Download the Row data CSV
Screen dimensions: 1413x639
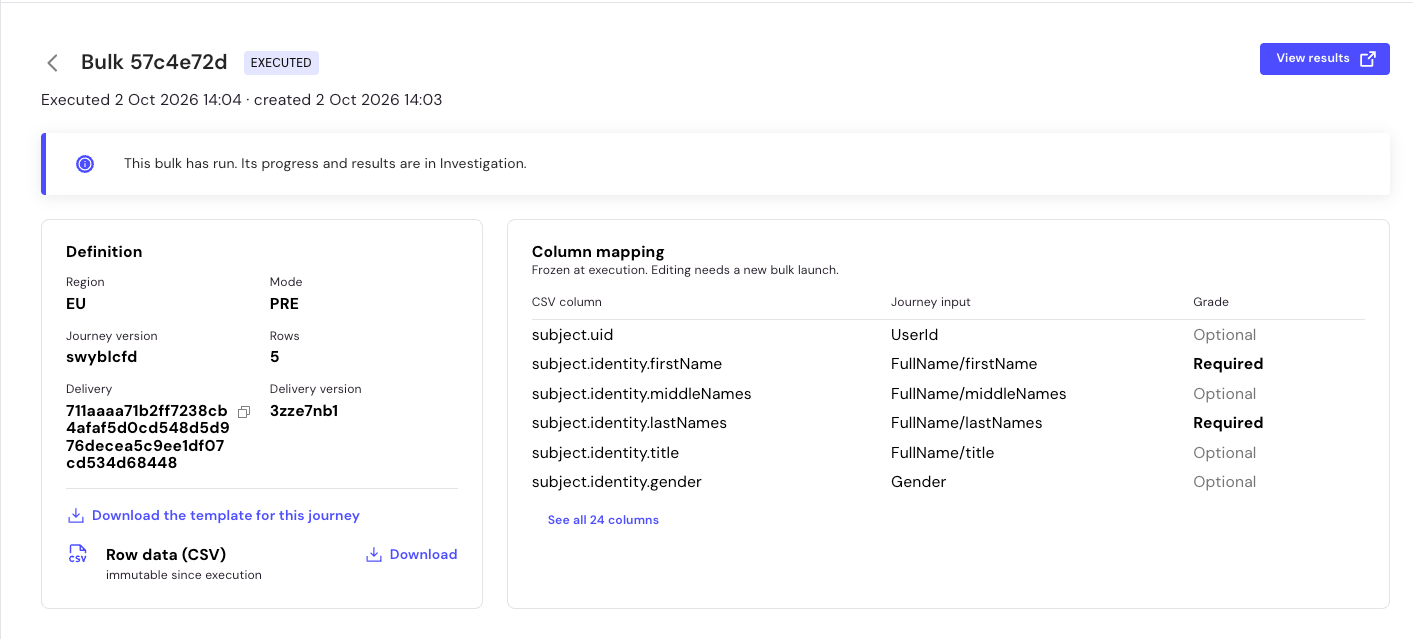(x=412, y=554)
